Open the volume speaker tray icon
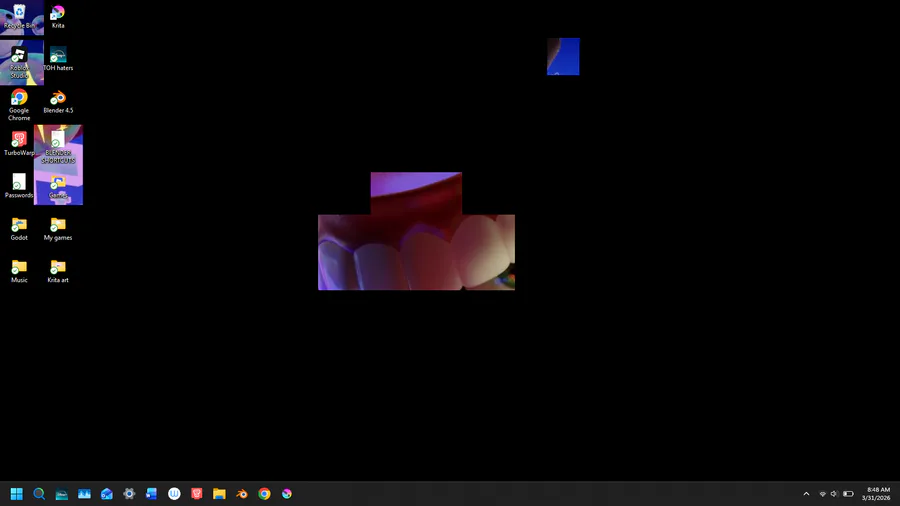900x506 pixels. tap(834, 494)
